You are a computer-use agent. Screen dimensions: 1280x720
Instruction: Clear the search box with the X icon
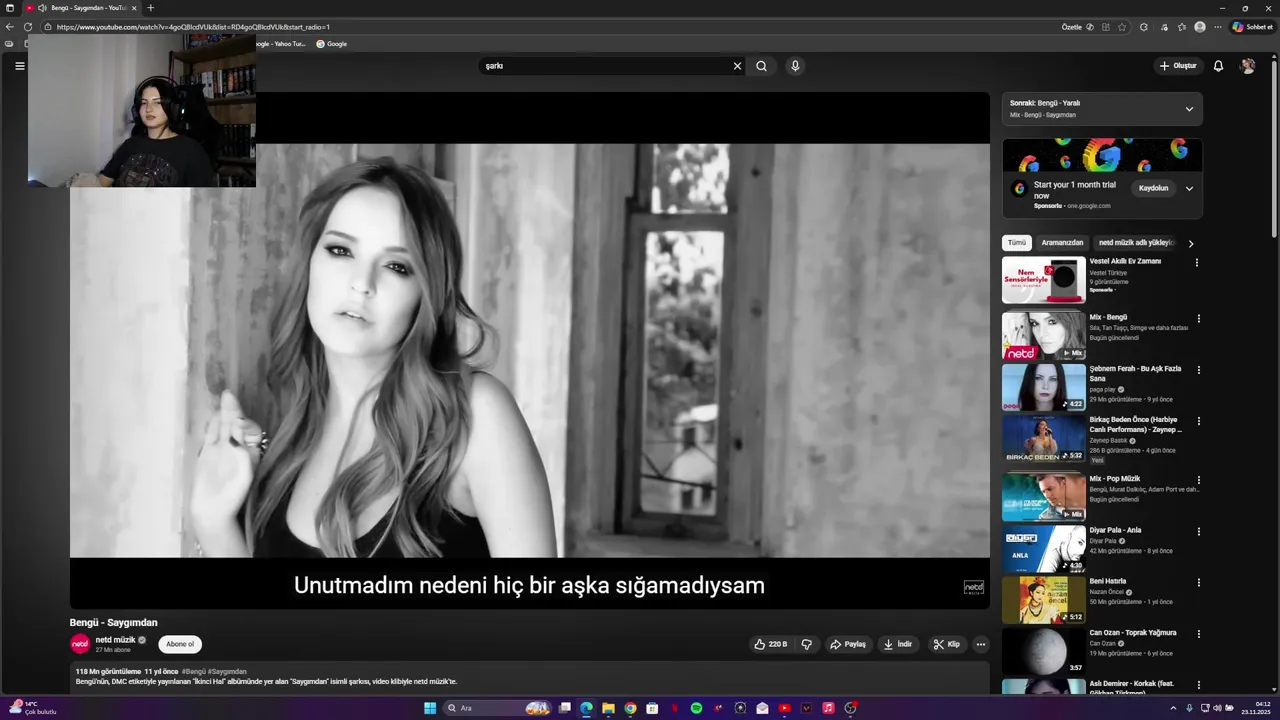pos(737,66)
